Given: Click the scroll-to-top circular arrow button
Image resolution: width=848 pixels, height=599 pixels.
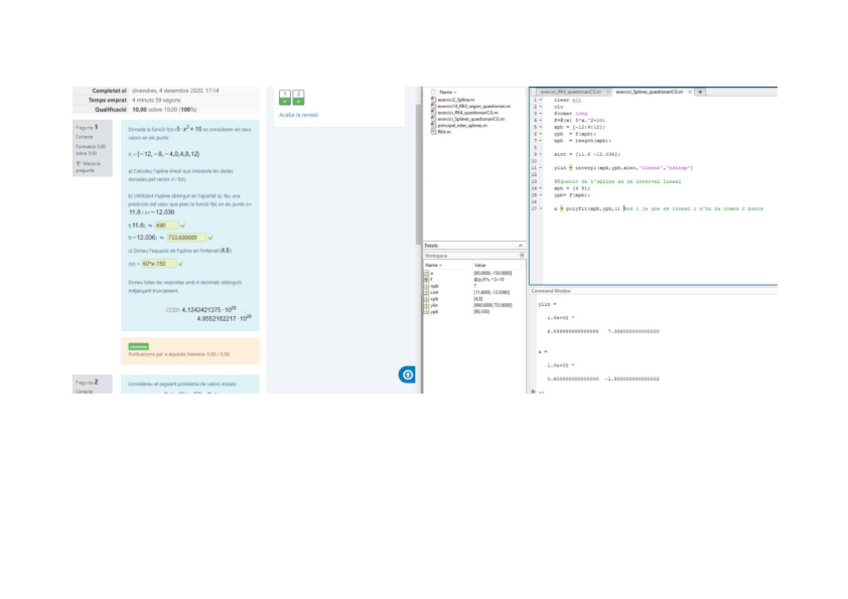Looking at the screenshot, I should click(x=407, y=375).
